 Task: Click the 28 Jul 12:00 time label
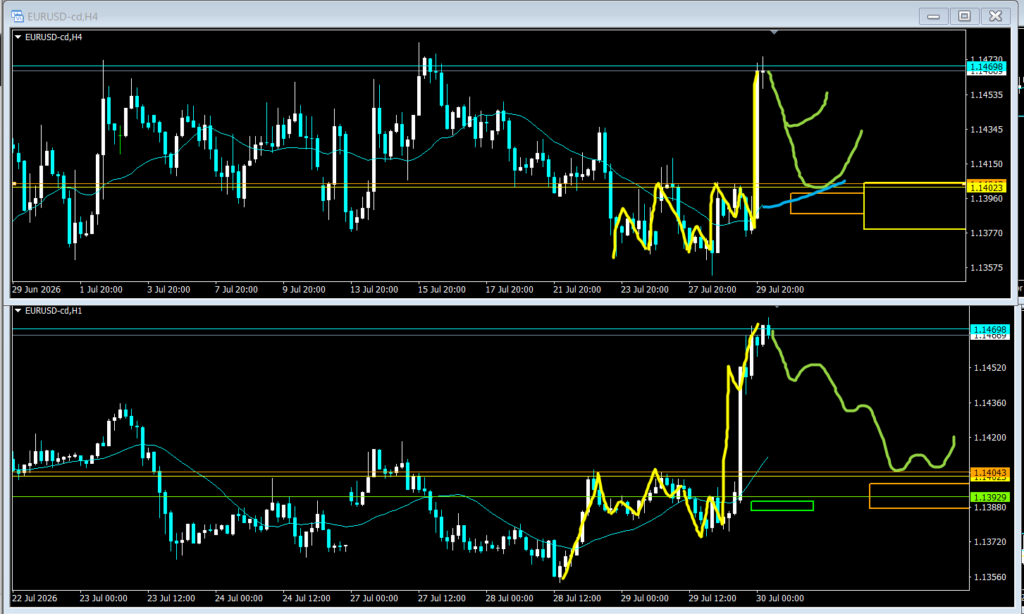click(577, 598)
